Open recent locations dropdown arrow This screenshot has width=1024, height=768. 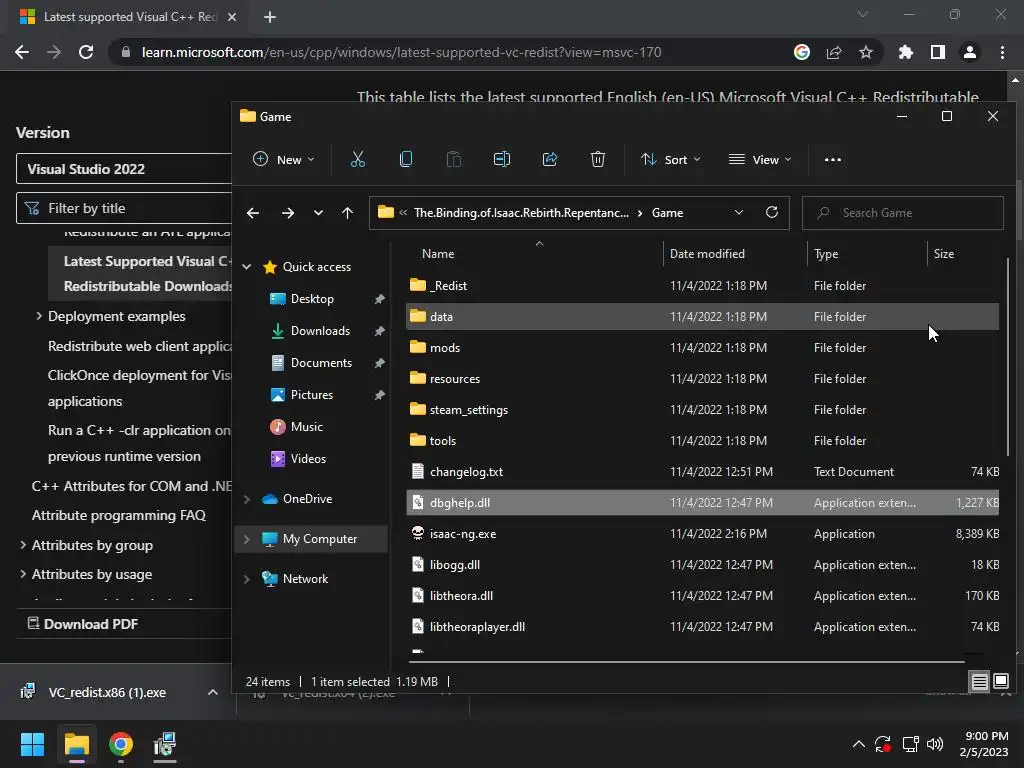point(318,213)
